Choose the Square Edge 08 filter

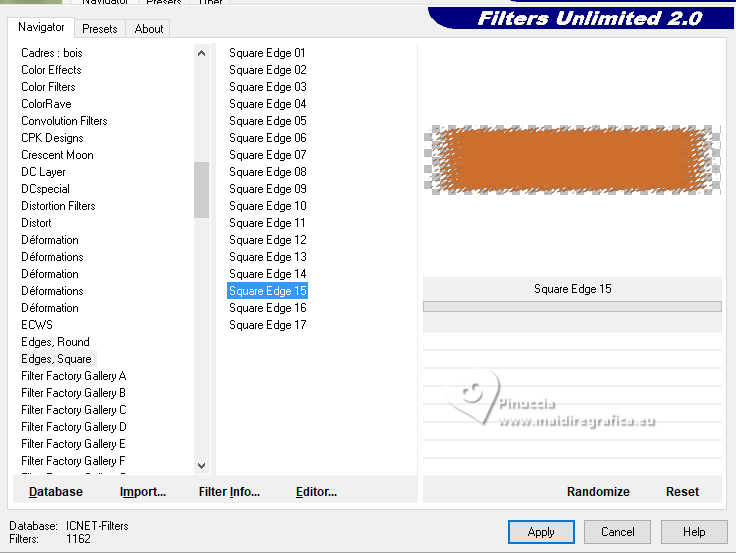(x=268, y=172)
